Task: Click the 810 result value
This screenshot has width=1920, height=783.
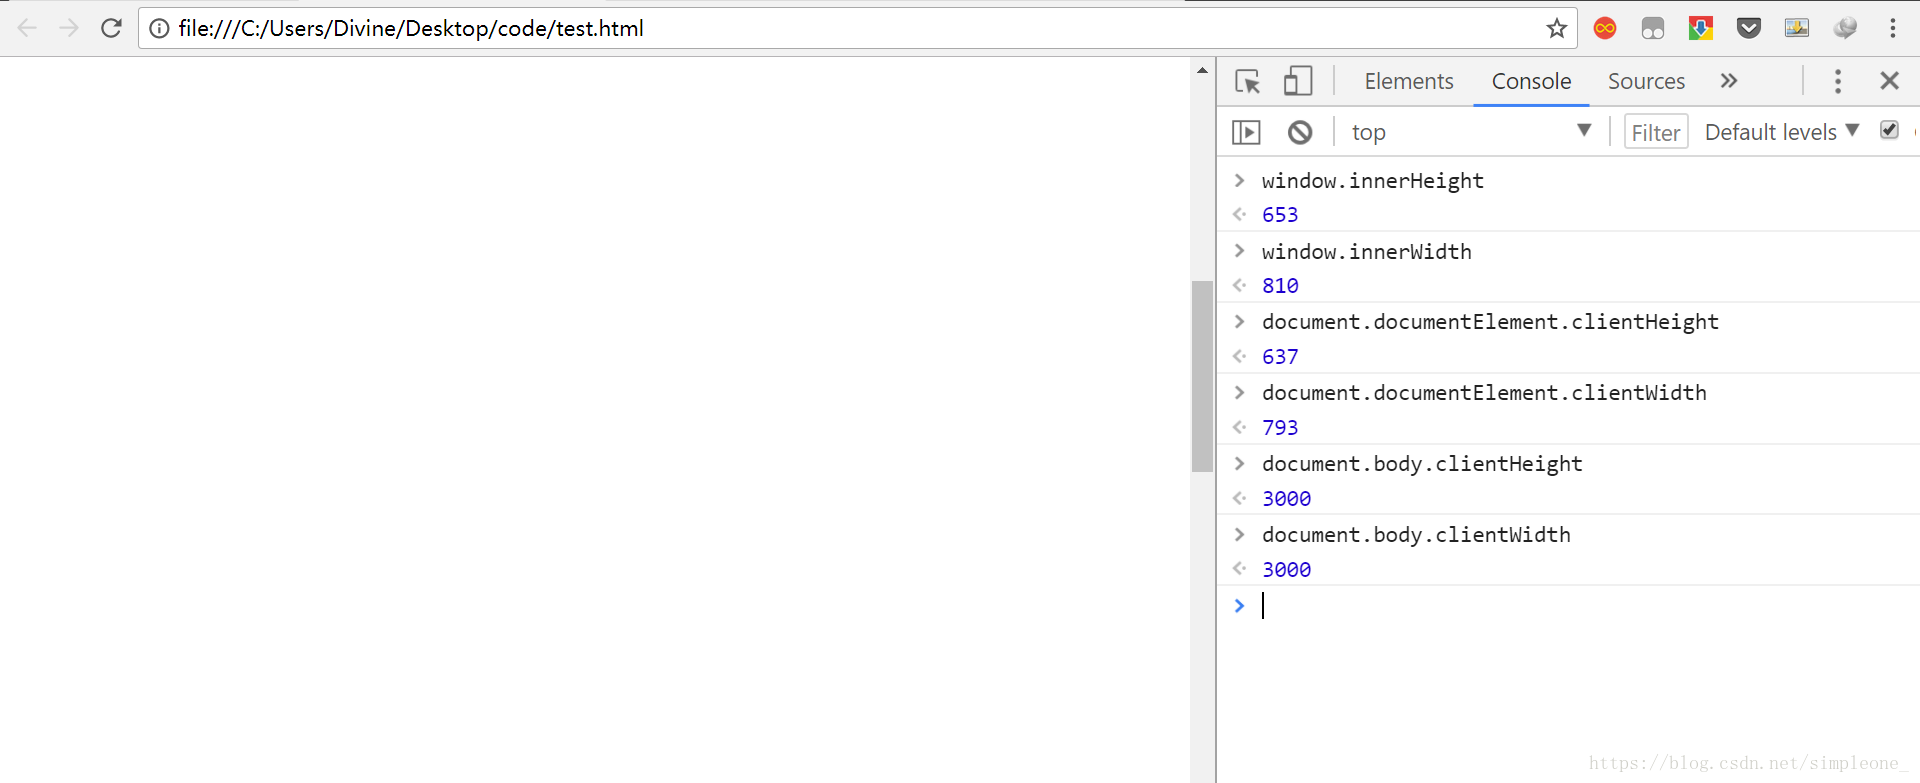Action: point(1280,286)
